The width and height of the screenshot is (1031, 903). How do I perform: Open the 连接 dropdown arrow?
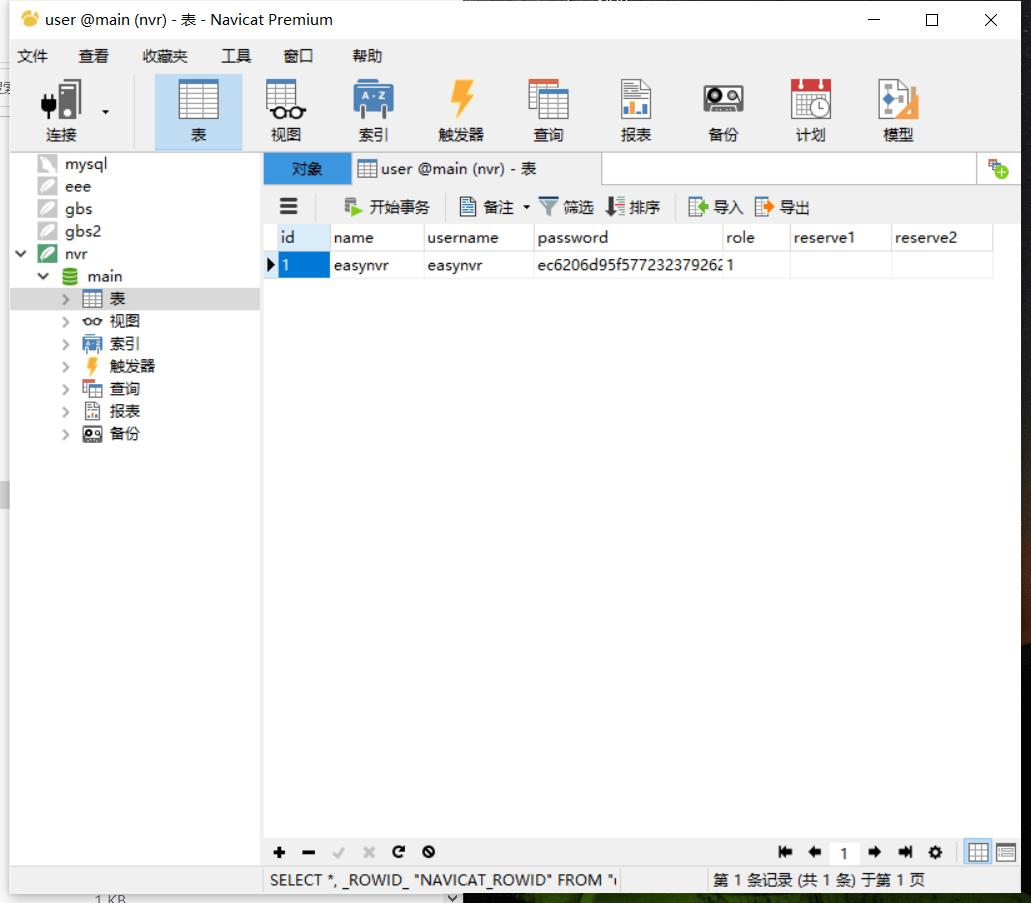106,112
